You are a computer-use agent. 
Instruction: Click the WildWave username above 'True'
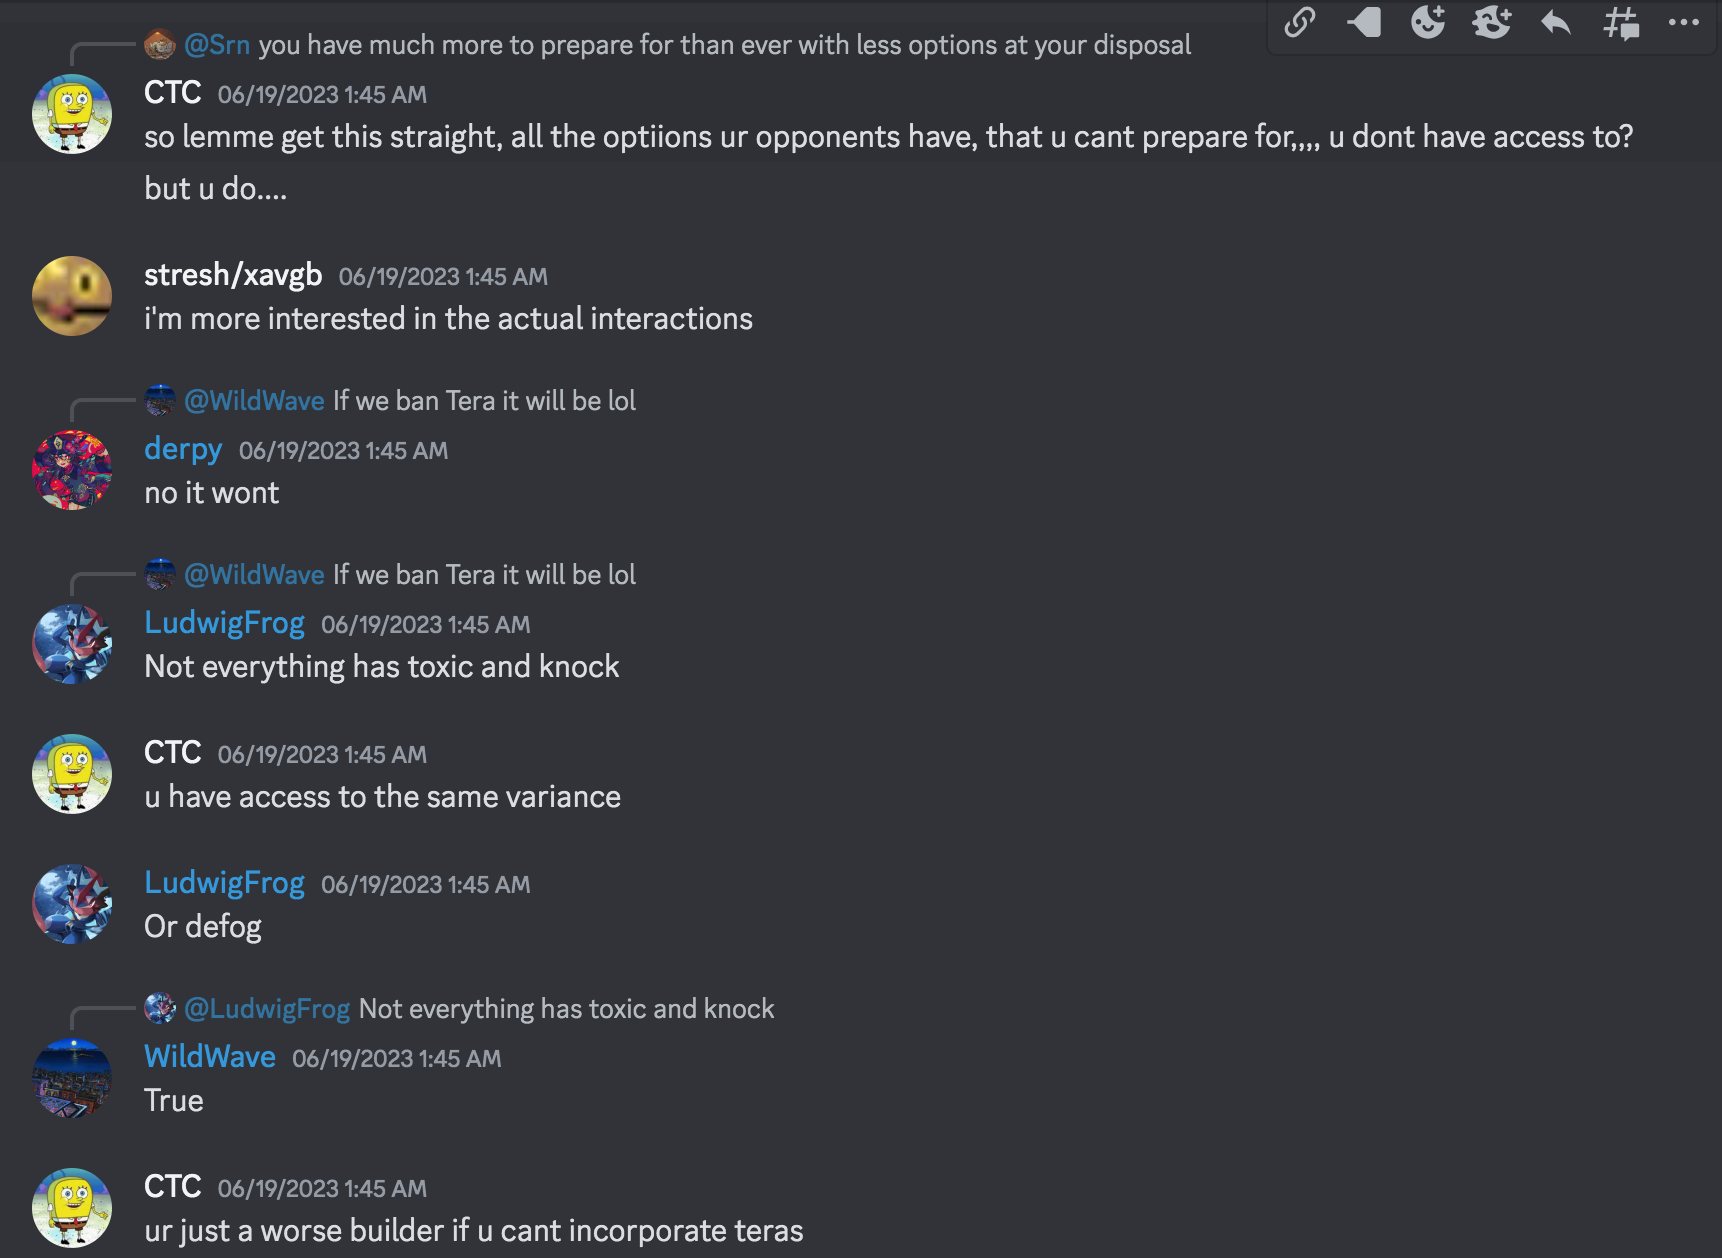(210, 1057)
